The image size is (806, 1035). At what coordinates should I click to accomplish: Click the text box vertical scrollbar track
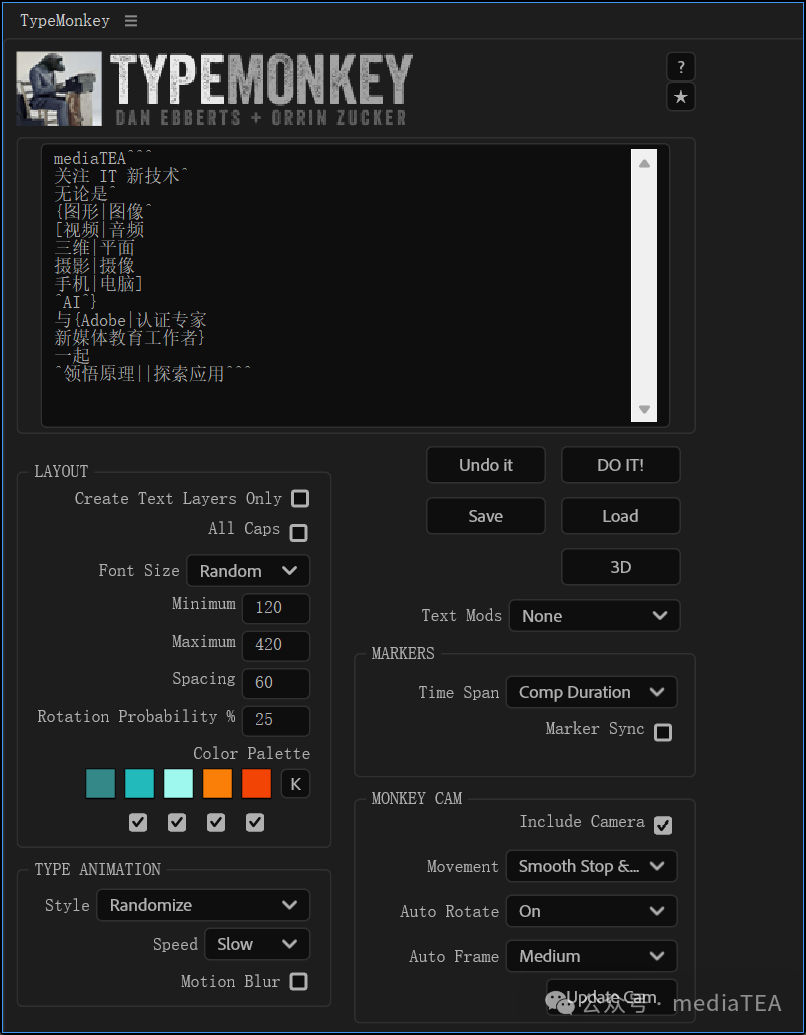[644, 285]
